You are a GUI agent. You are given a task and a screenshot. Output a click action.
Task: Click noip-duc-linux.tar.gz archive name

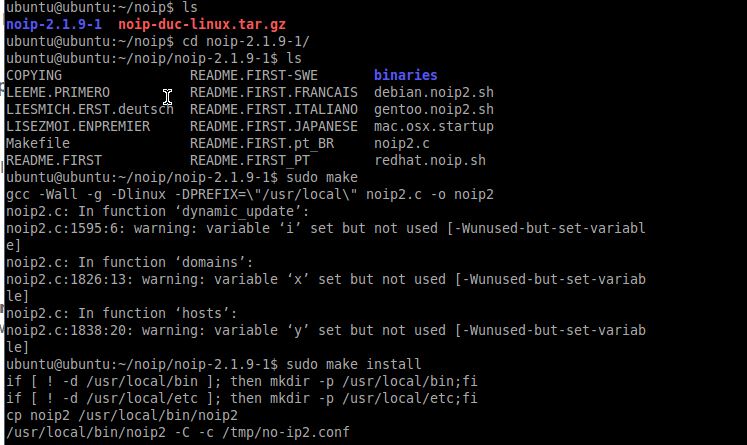[x=202, y=24]
